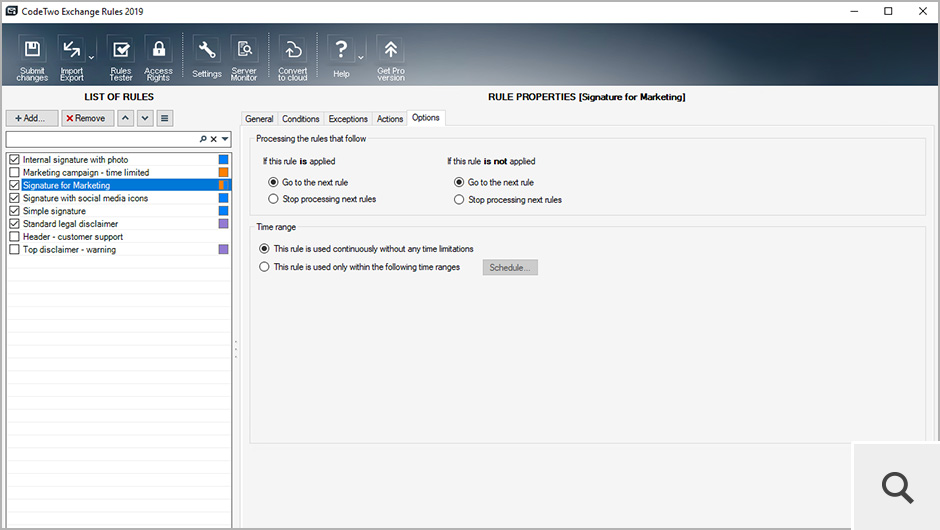Image resolution: width=940 pixels, height=530 pixels.
Task: Switch to the Exceptions tab
Action: pyautogui.click(x=348, y=119)
